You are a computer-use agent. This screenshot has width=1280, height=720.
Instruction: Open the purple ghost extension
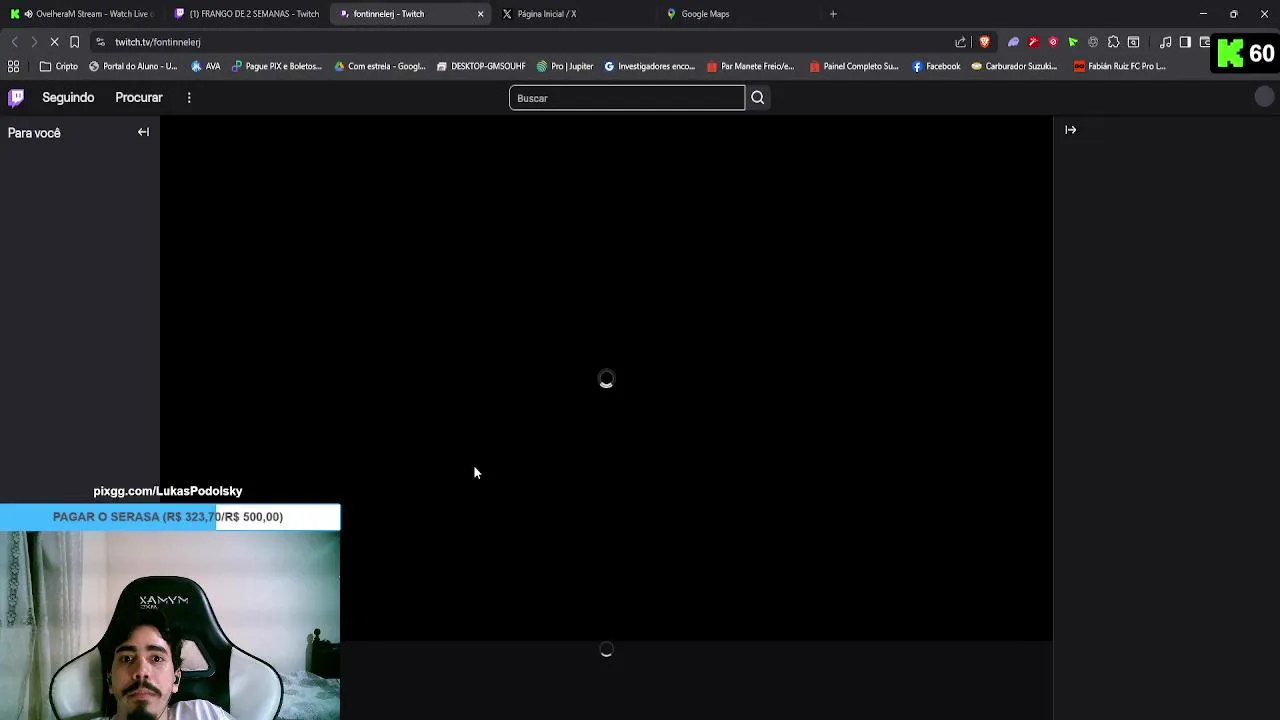pyautogui.click(x=1013, y=42)
